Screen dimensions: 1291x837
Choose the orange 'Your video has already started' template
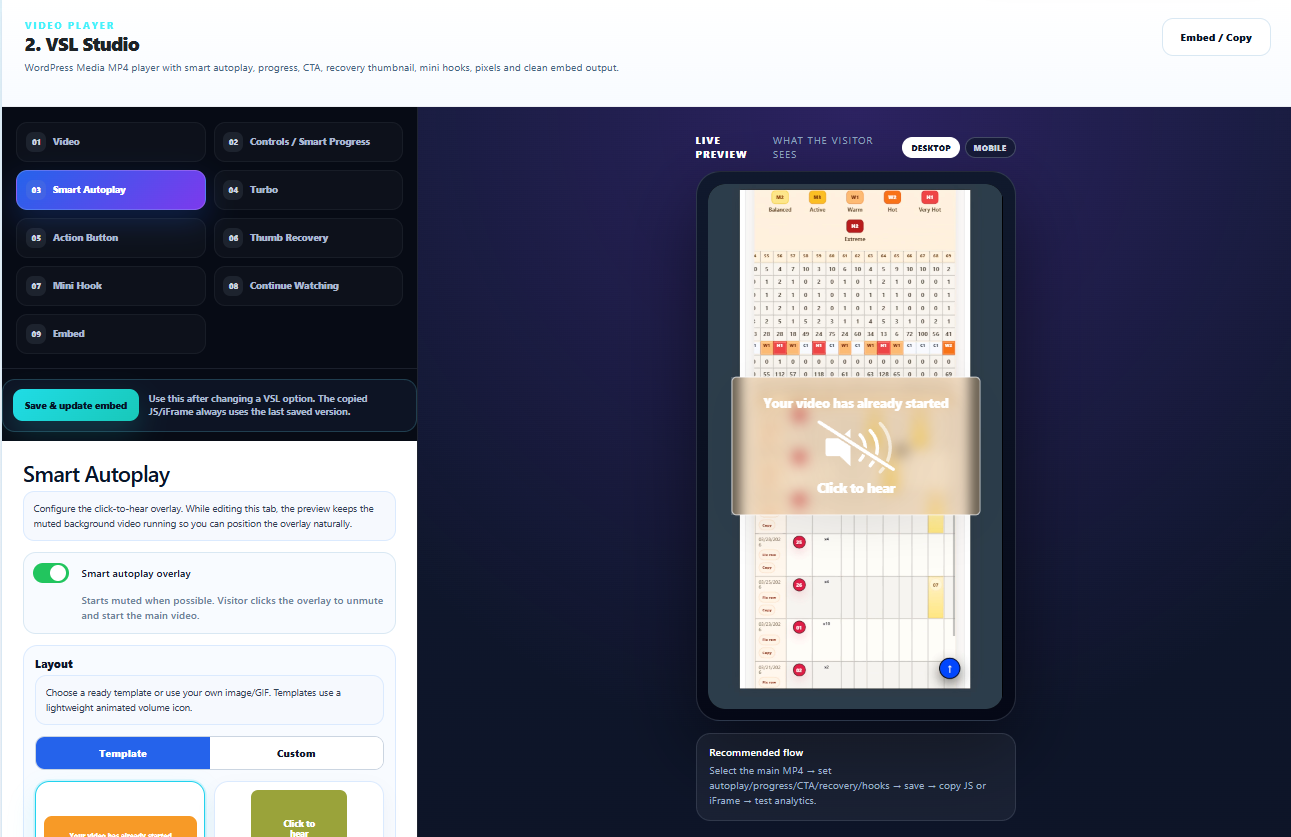[120, 810]
